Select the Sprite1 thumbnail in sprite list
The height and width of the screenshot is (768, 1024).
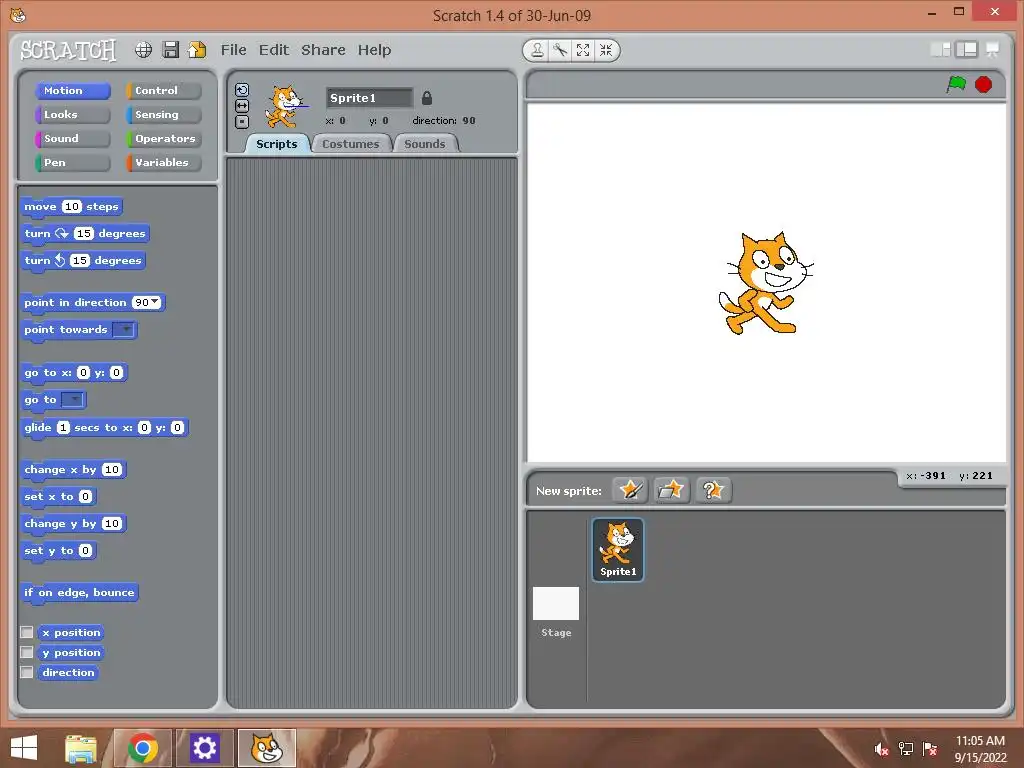coord(618,549)
